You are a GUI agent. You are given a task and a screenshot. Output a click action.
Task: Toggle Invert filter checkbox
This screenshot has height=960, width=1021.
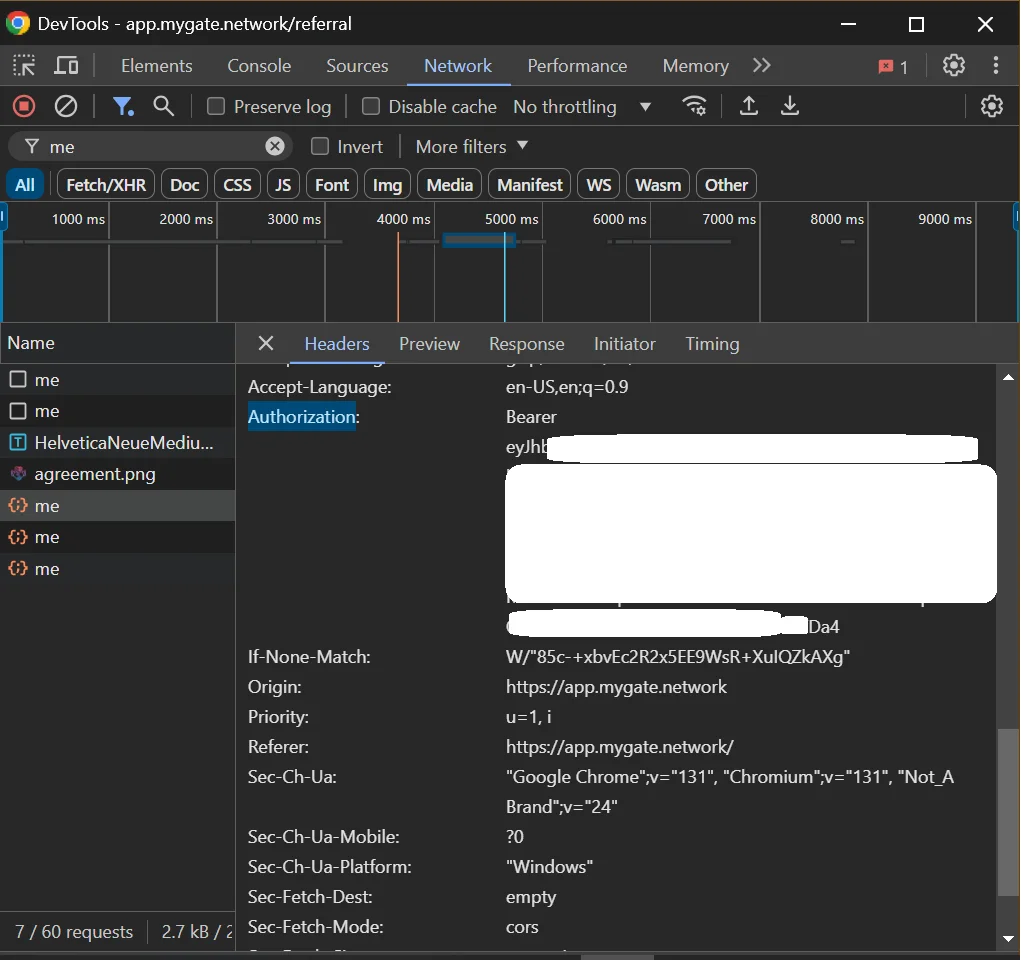(x=320, y=147)
